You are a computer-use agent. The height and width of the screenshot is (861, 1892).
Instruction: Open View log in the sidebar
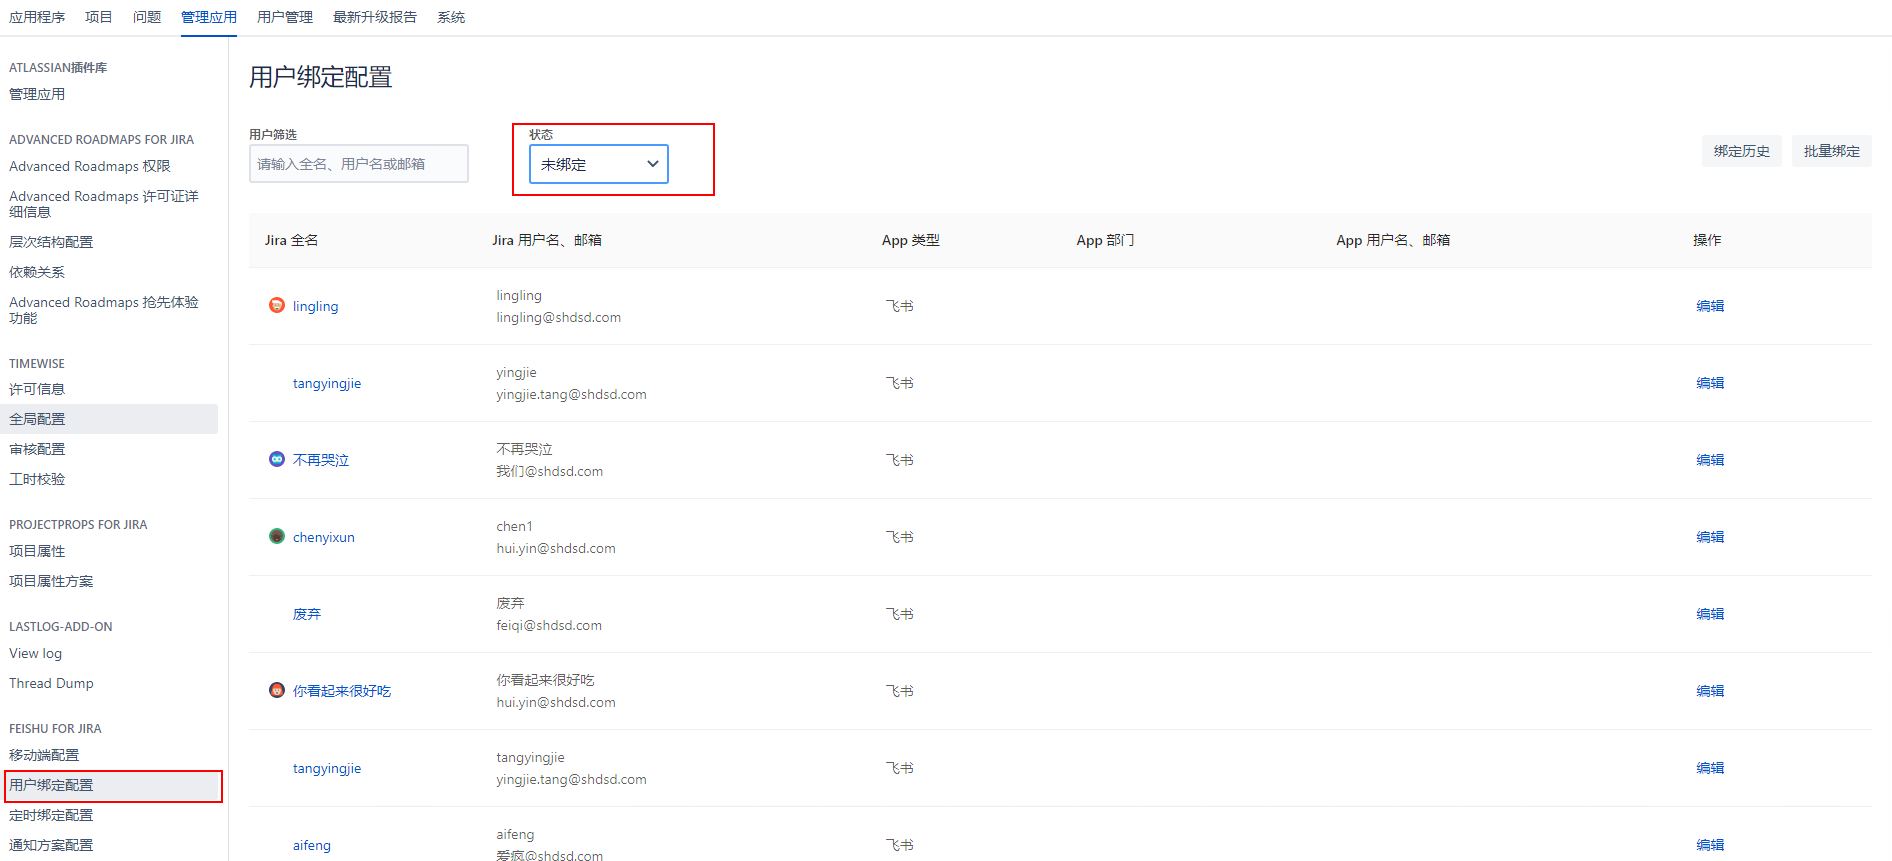(x=35, y=653)
